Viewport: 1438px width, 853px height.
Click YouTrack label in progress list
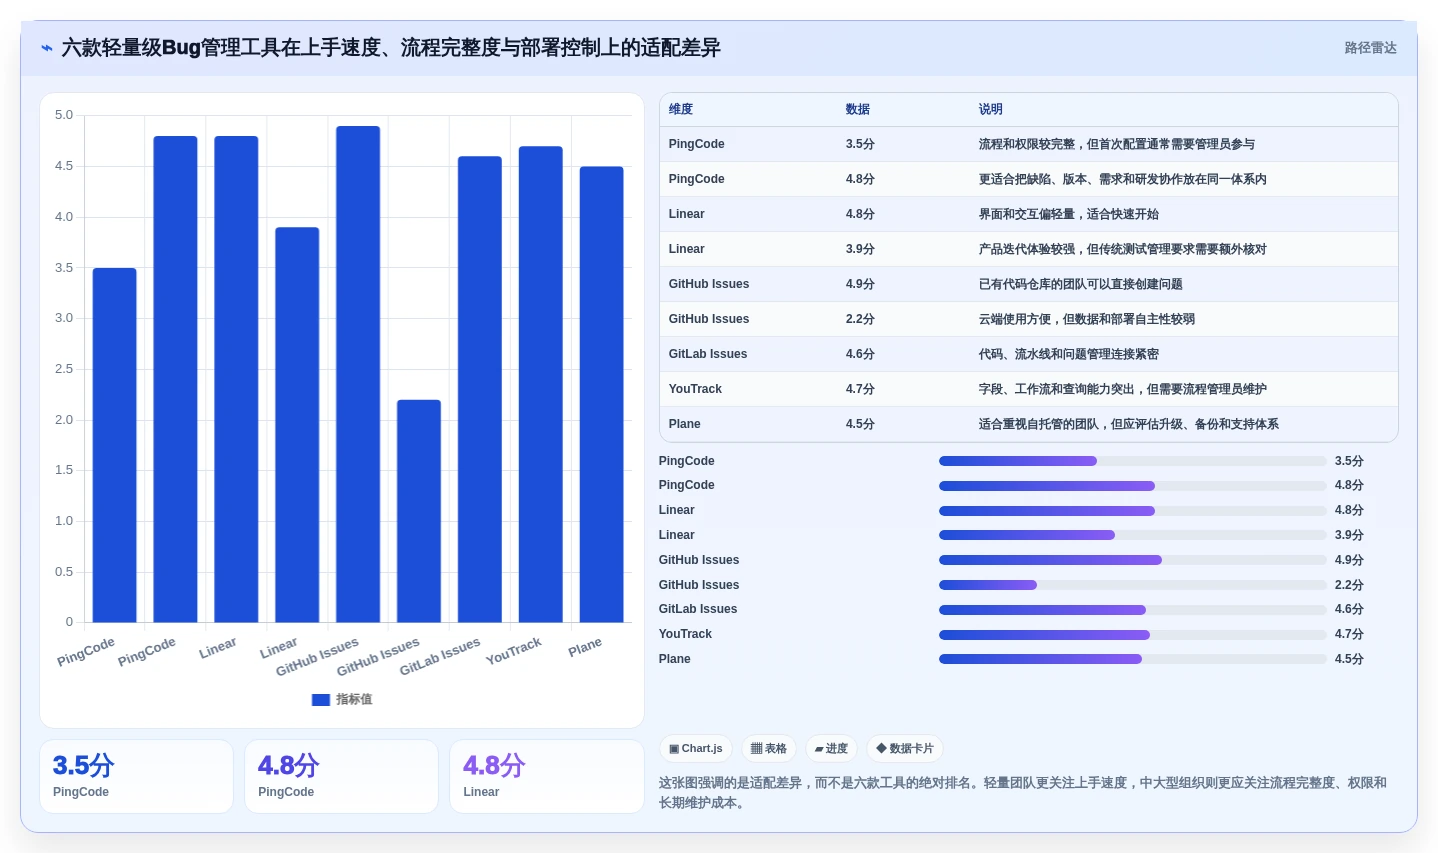tap(685, 634)
